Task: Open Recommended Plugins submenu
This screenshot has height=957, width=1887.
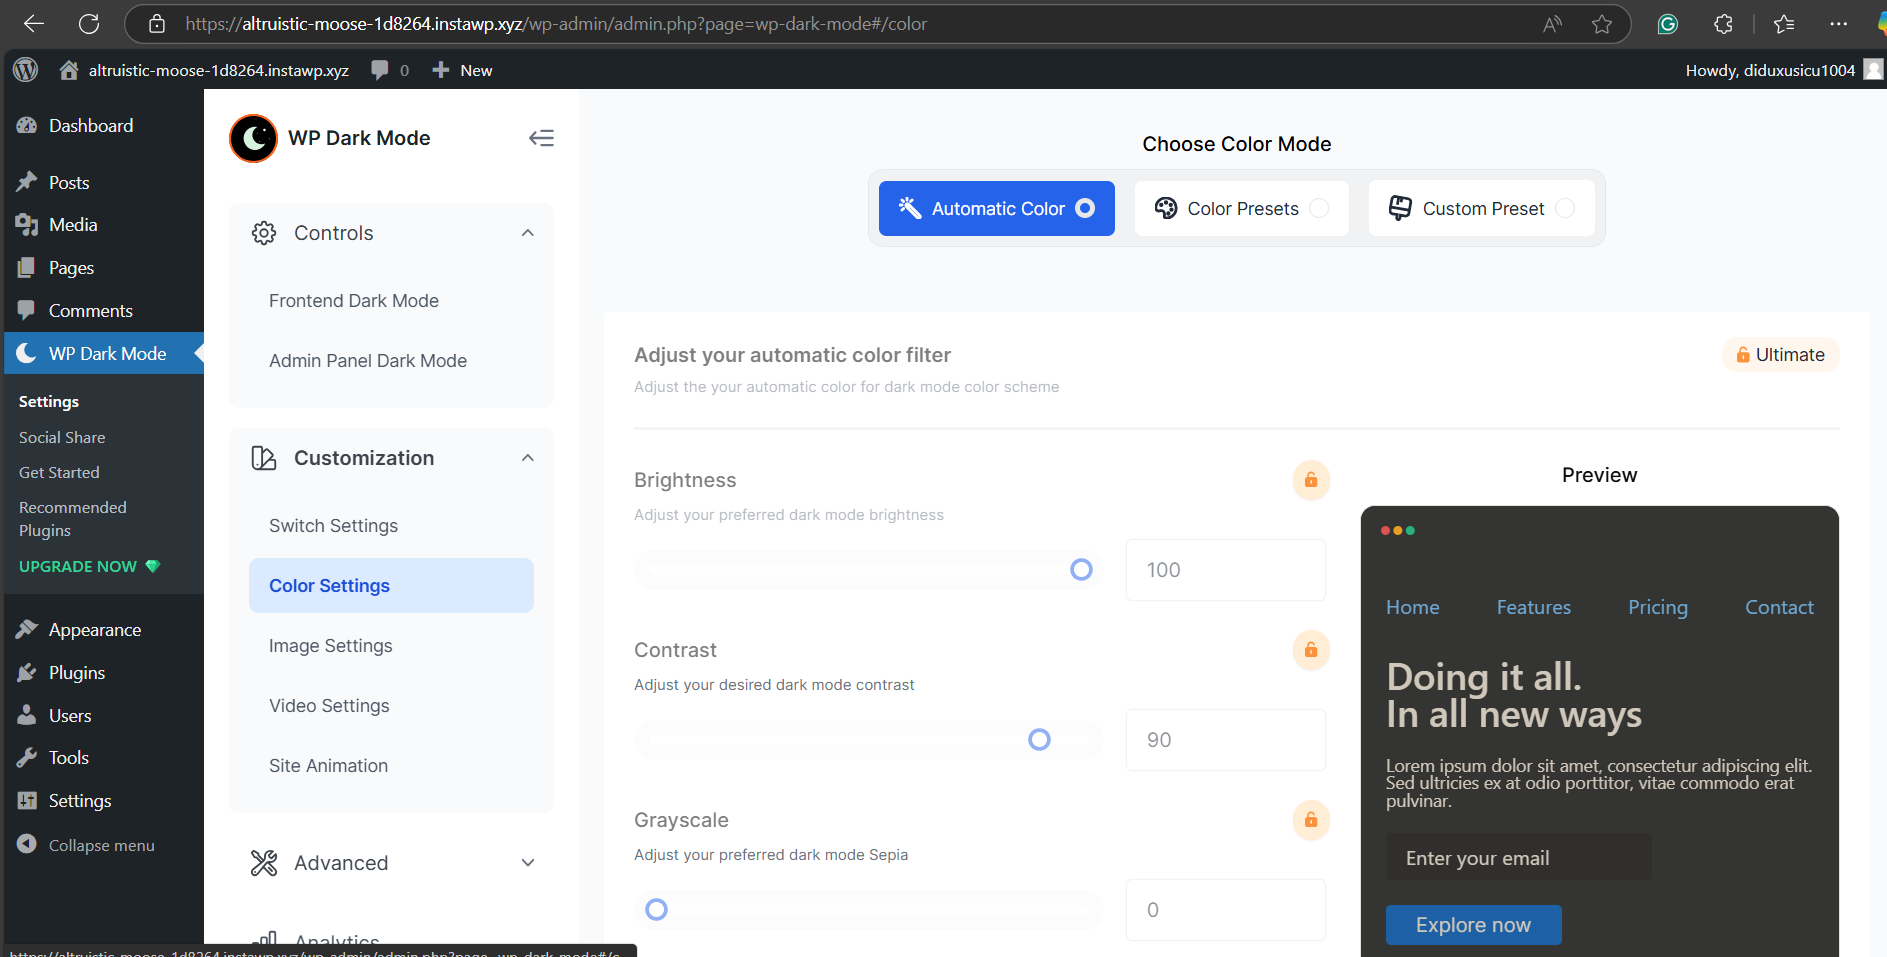Action: pyautogui.click(x=73, y=519)
